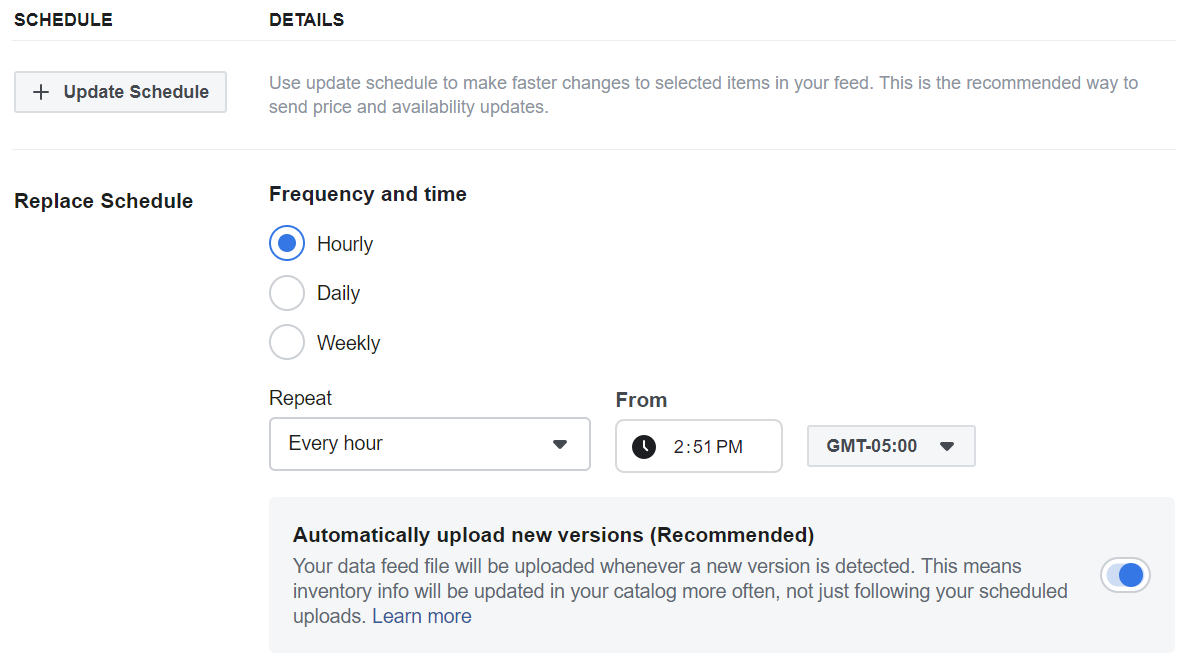Click the DETAILS column header
This screenshot has height=669, width=1192.
(x=306, y=20)
